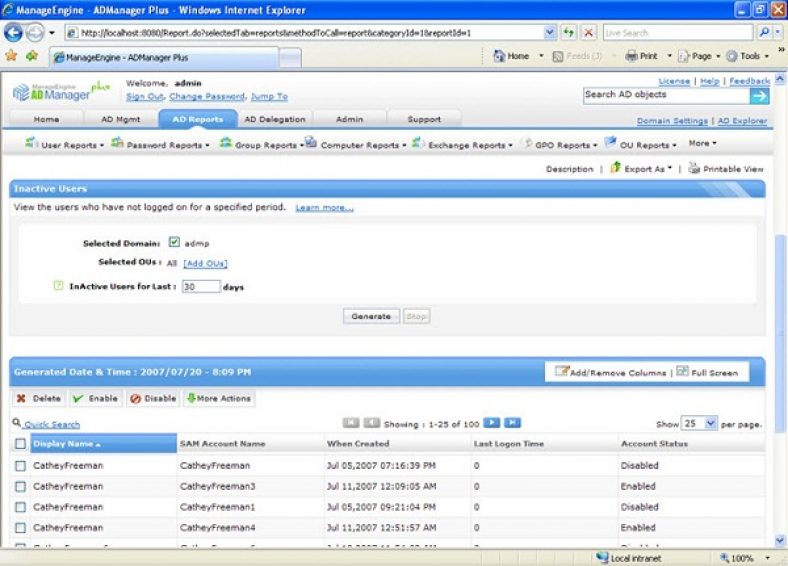788x566 pixels.
Task: Open the Password Reports dropdown
Action: (x=160, y=145)
